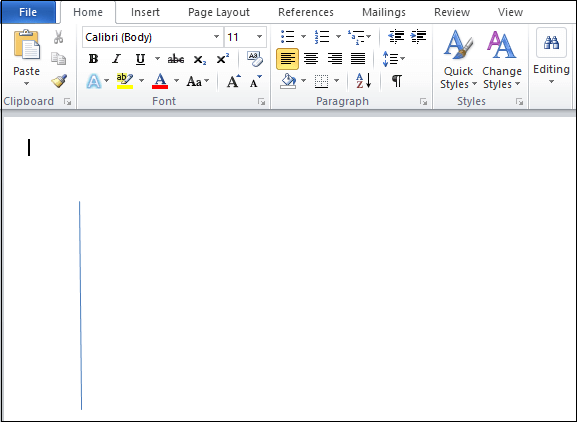Apply shading with paint bucket
Screen dimensions: 577x422
[x=288, y=81]
